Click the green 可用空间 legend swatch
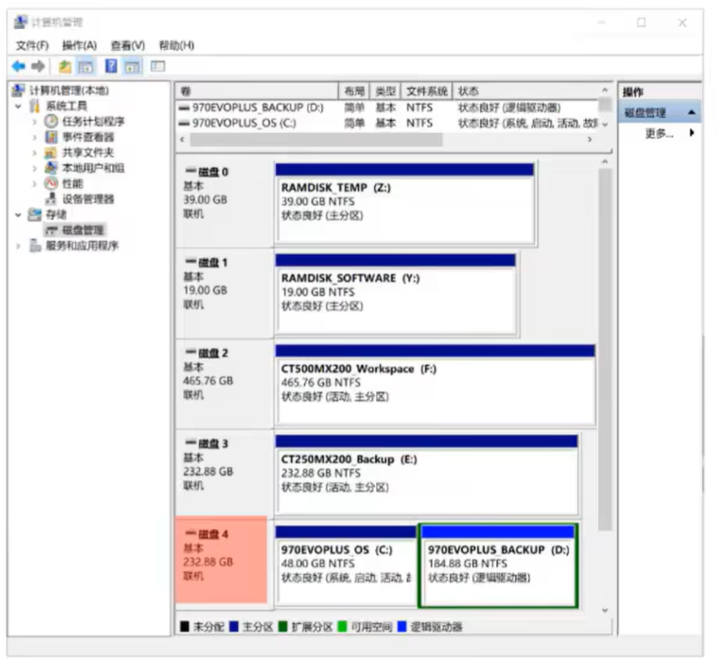The image size is (716, 669). click(342, 627)
